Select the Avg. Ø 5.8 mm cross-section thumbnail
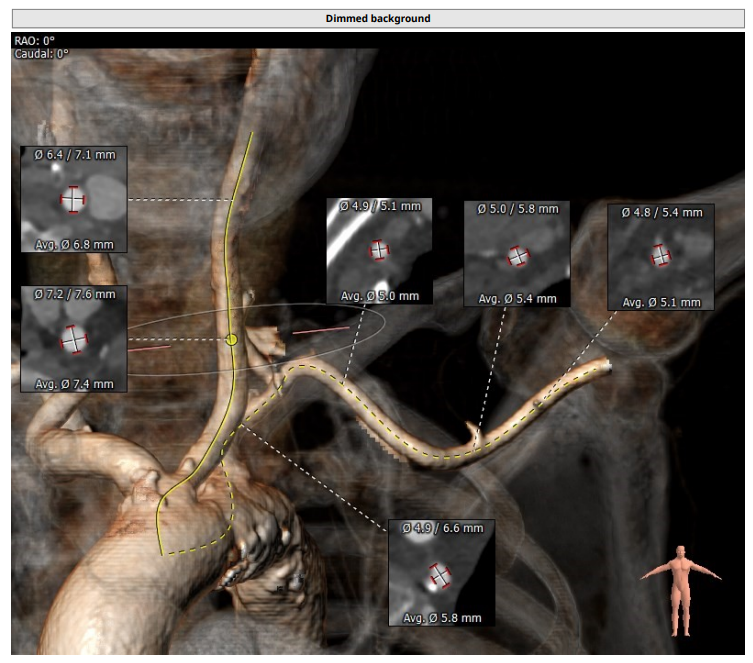This screenshot has width=753, height=663. click(441, 572)
